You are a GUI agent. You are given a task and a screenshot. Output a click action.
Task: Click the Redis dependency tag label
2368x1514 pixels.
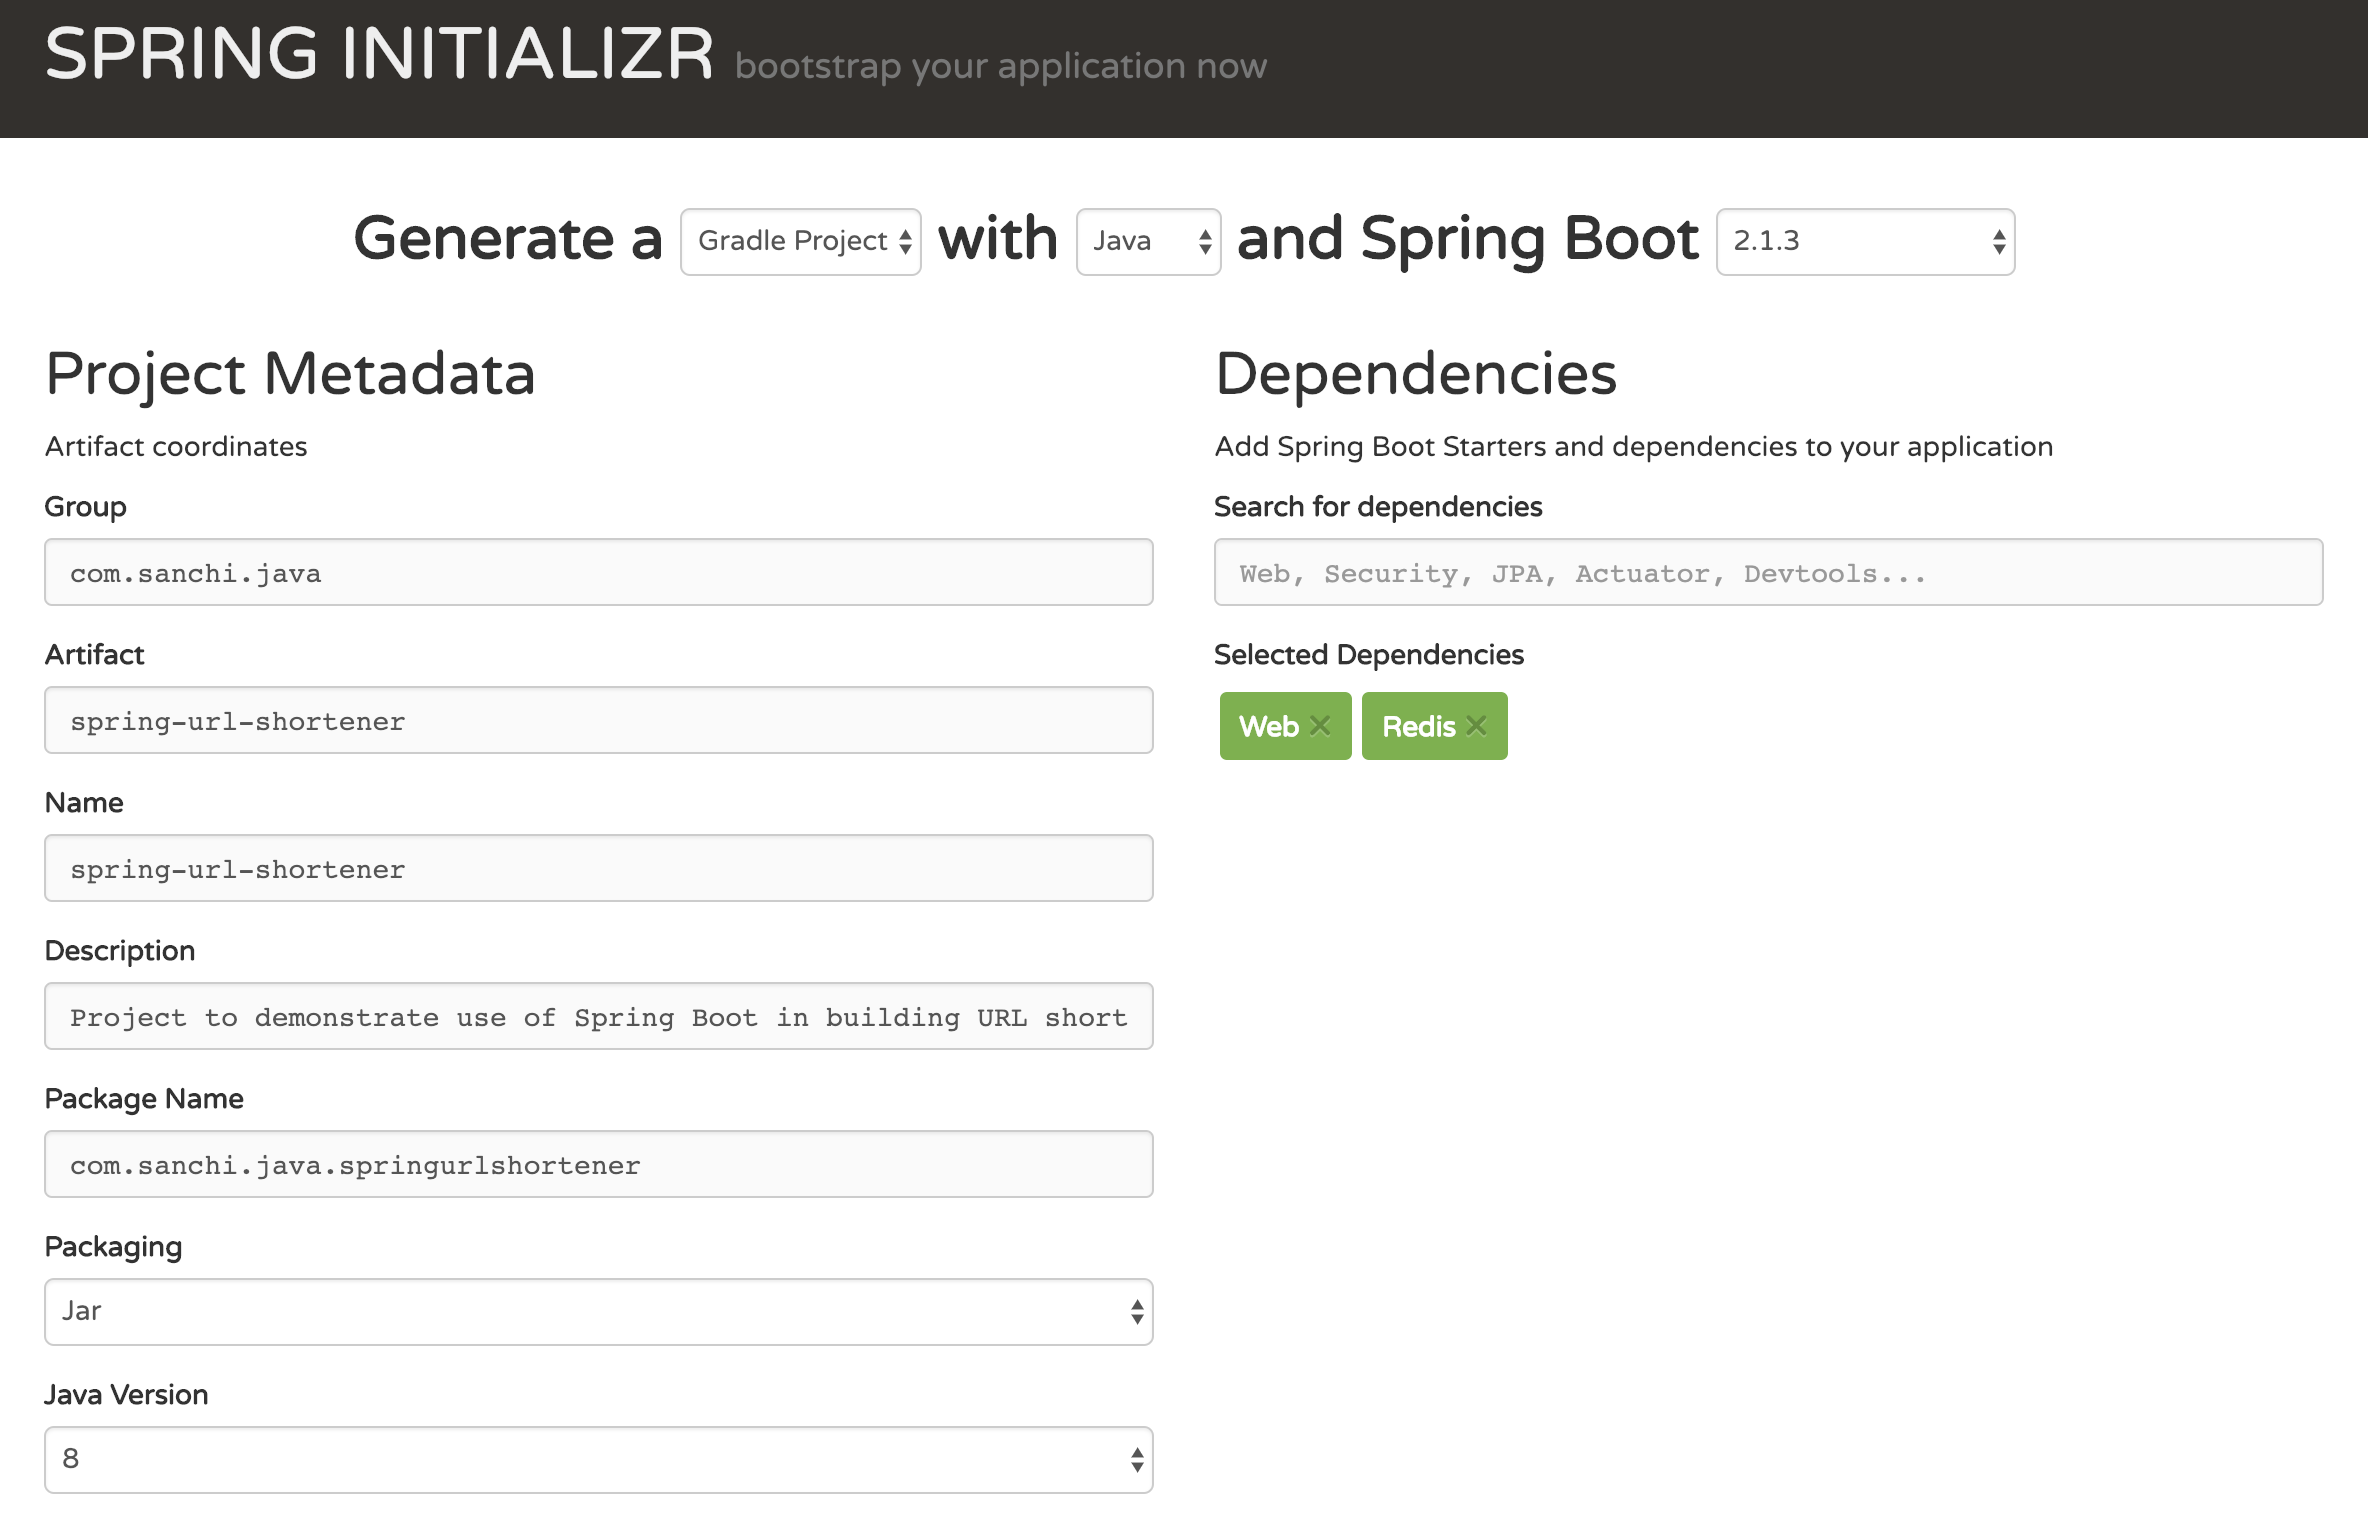(x=1418, y=726)
